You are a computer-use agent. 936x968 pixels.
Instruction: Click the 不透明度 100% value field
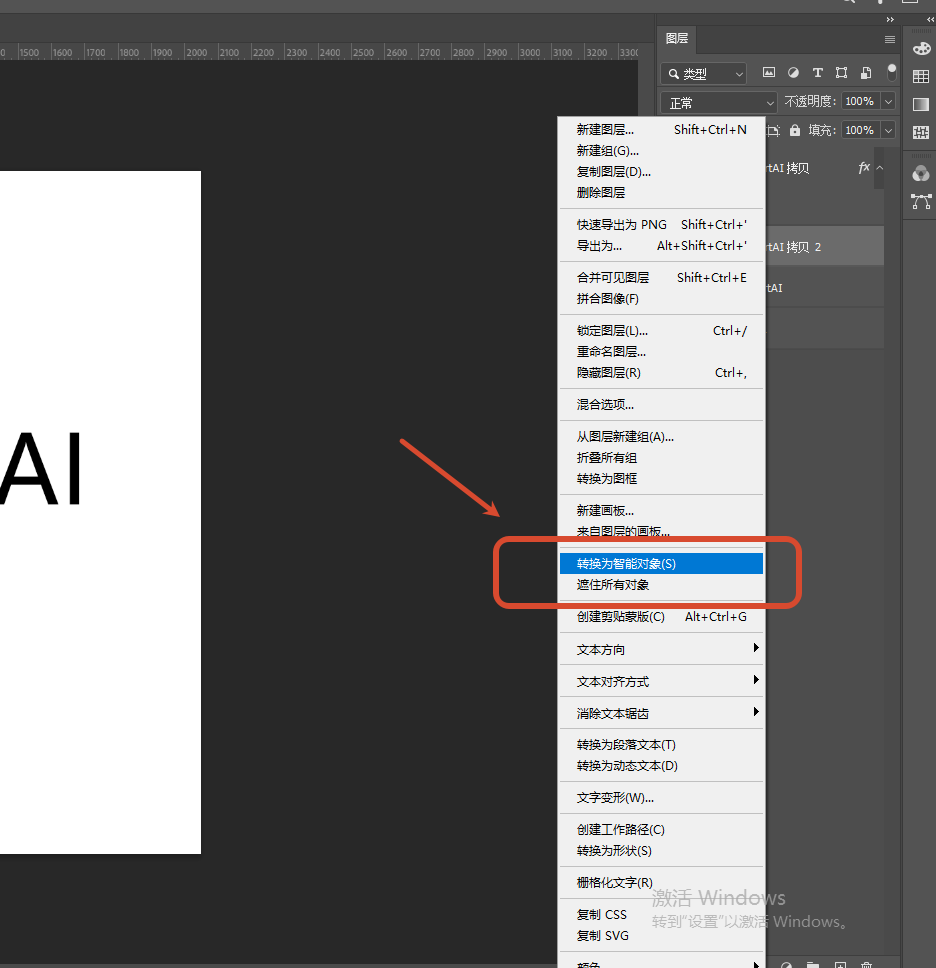860,101
